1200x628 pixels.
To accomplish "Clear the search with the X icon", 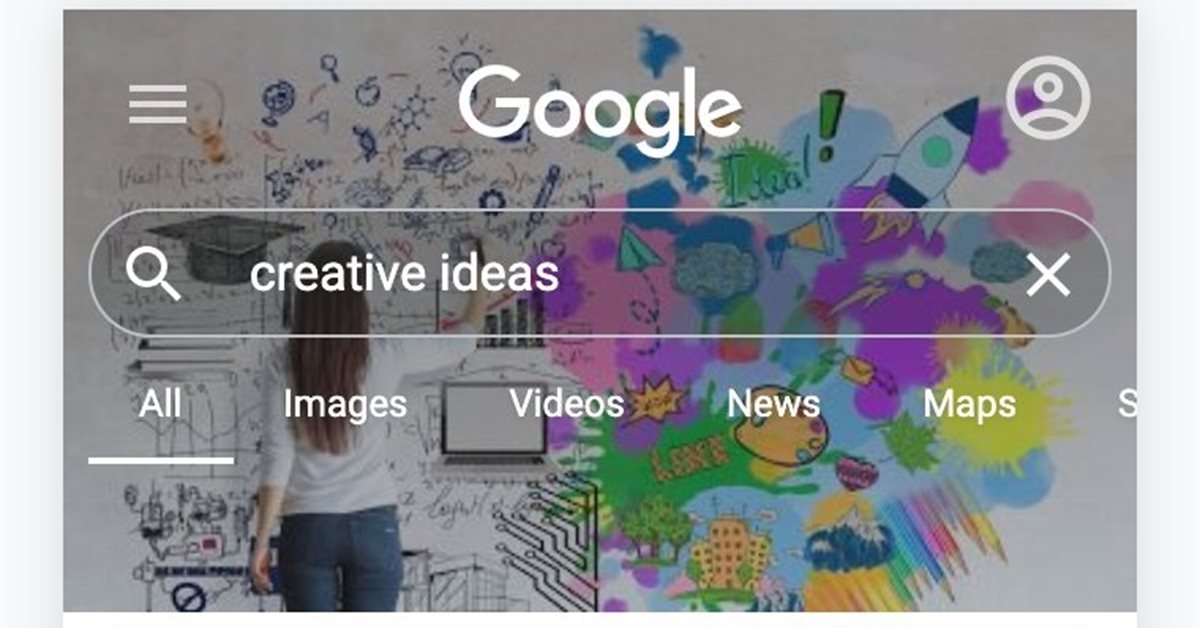I will click(x=1048, y=274).
